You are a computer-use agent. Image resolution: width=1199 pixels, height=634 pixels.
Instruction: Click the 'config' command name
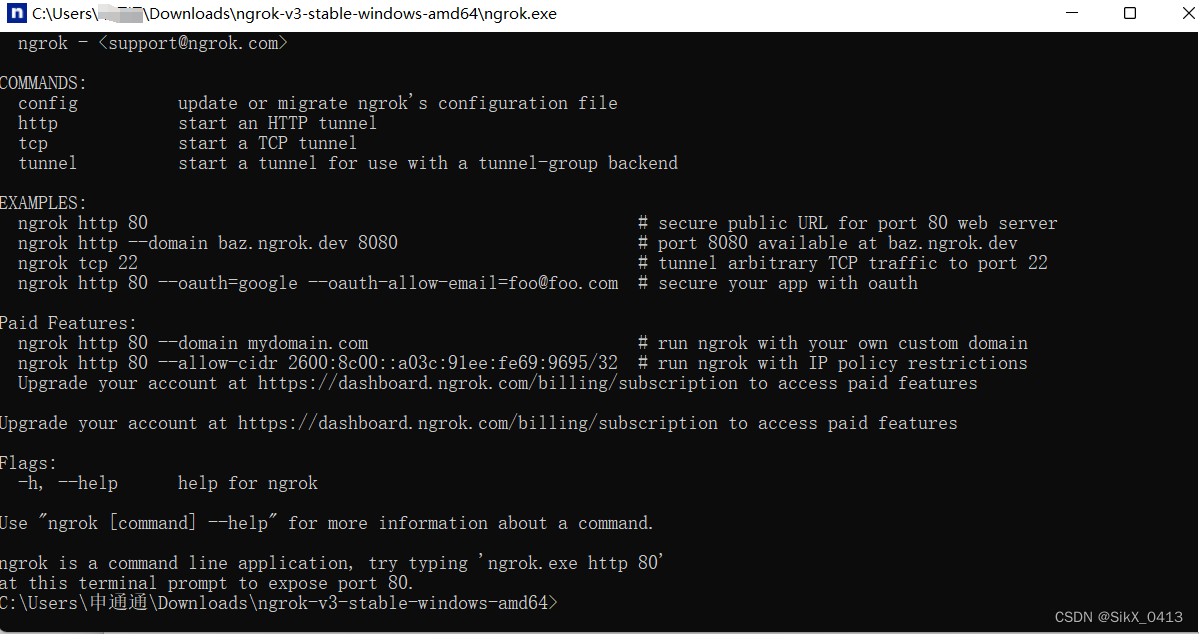(48, 103)
